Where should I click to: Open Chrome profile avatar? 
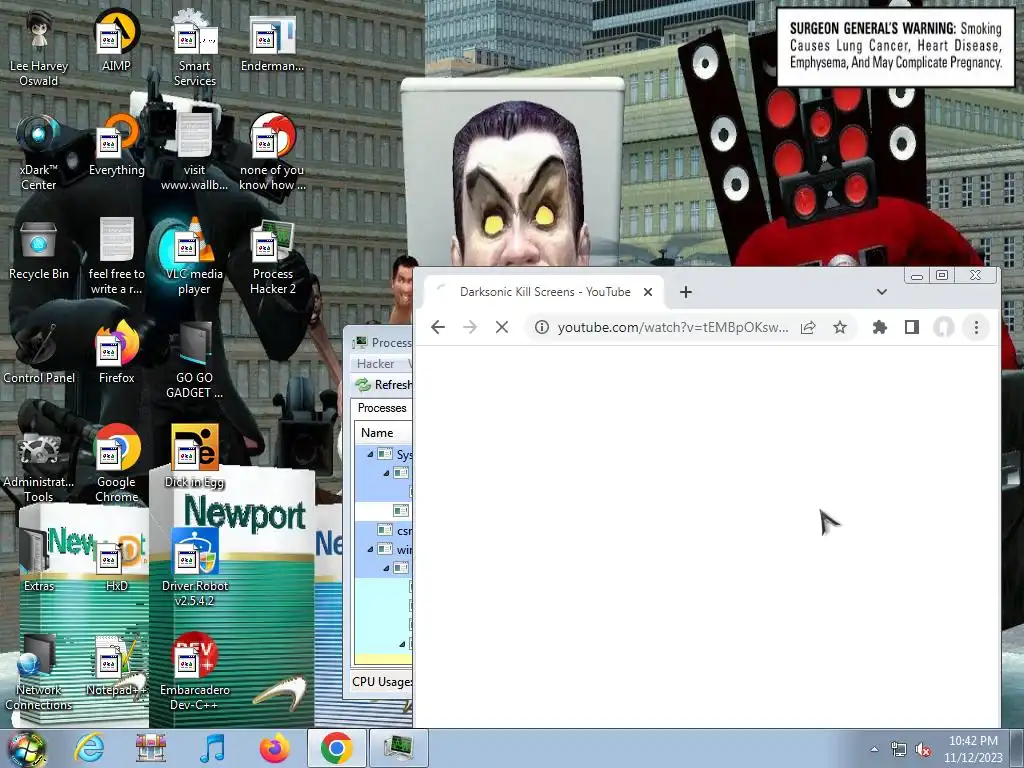pos(944,327)
